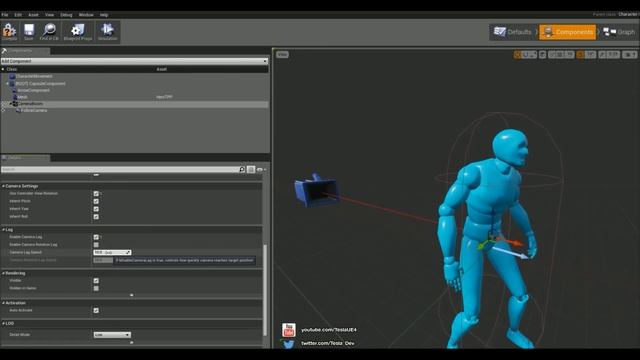
Task: Open the View menu
Action: [x=49, y=15]
